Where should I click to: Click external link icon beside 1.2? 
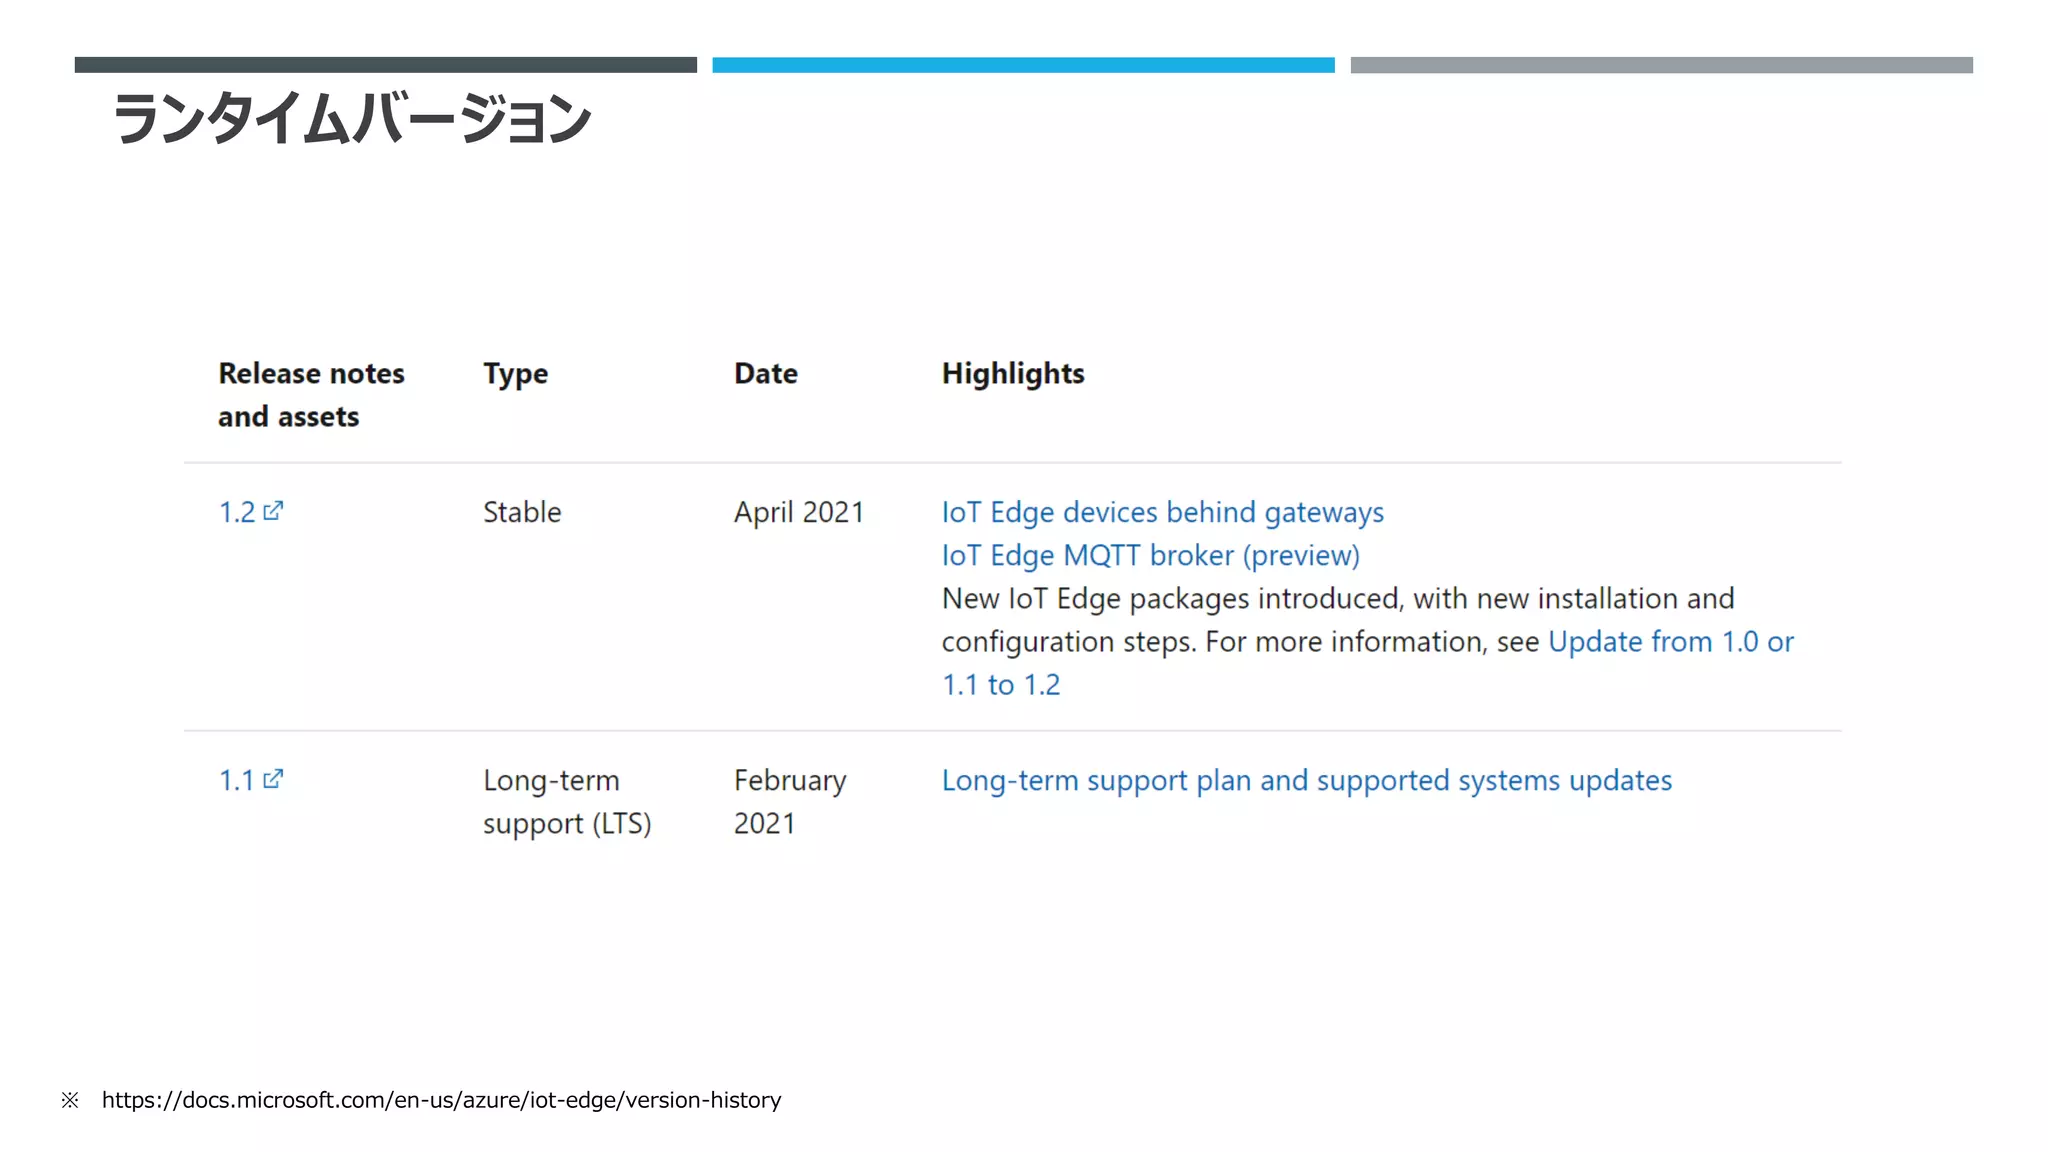tap(273, 511)
